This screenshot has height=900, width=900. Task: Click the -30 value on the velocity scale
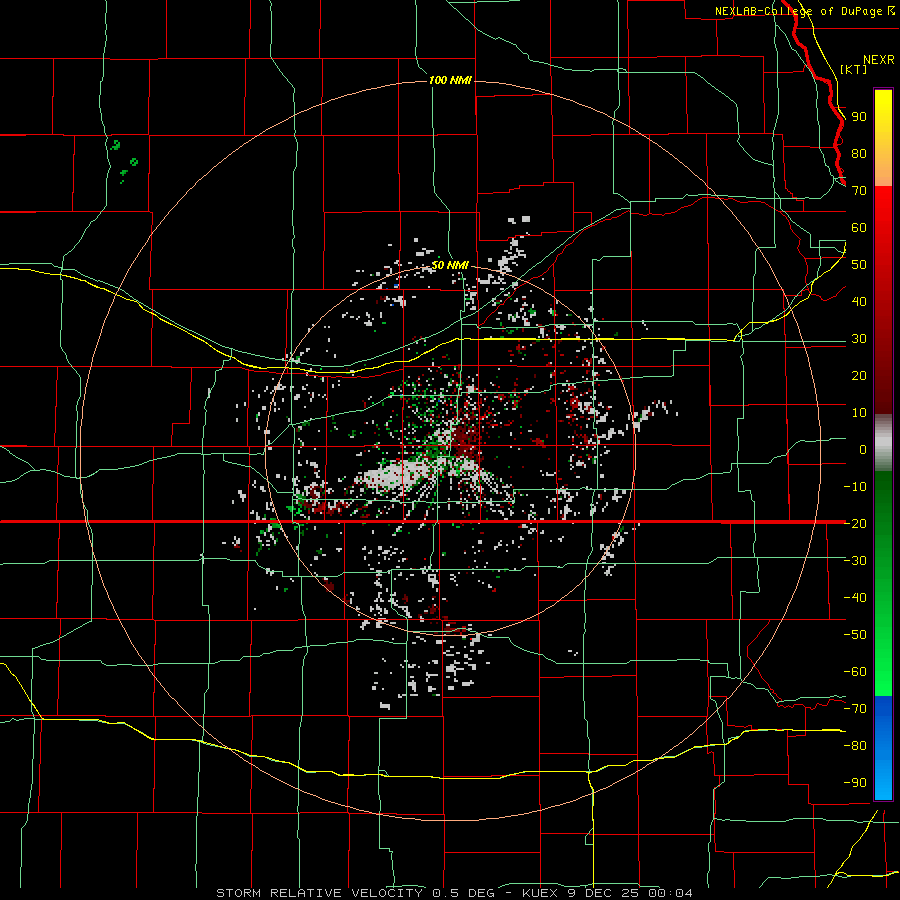coord(855,561)
